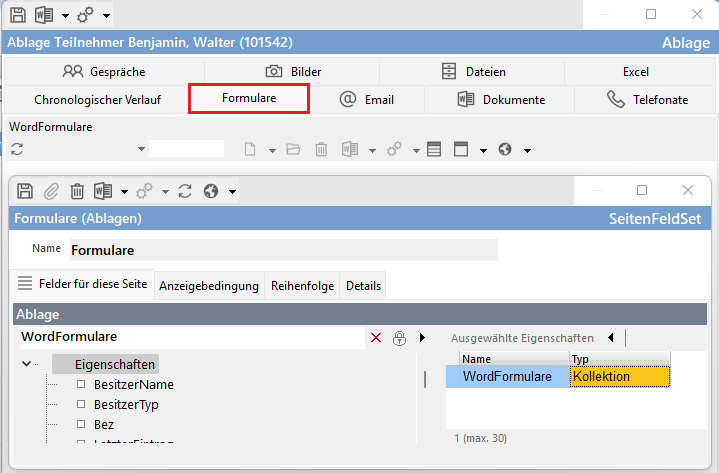Click the save icon in Formulare toolbar
This screenshot has width=719, height=473.
point(26,191)
